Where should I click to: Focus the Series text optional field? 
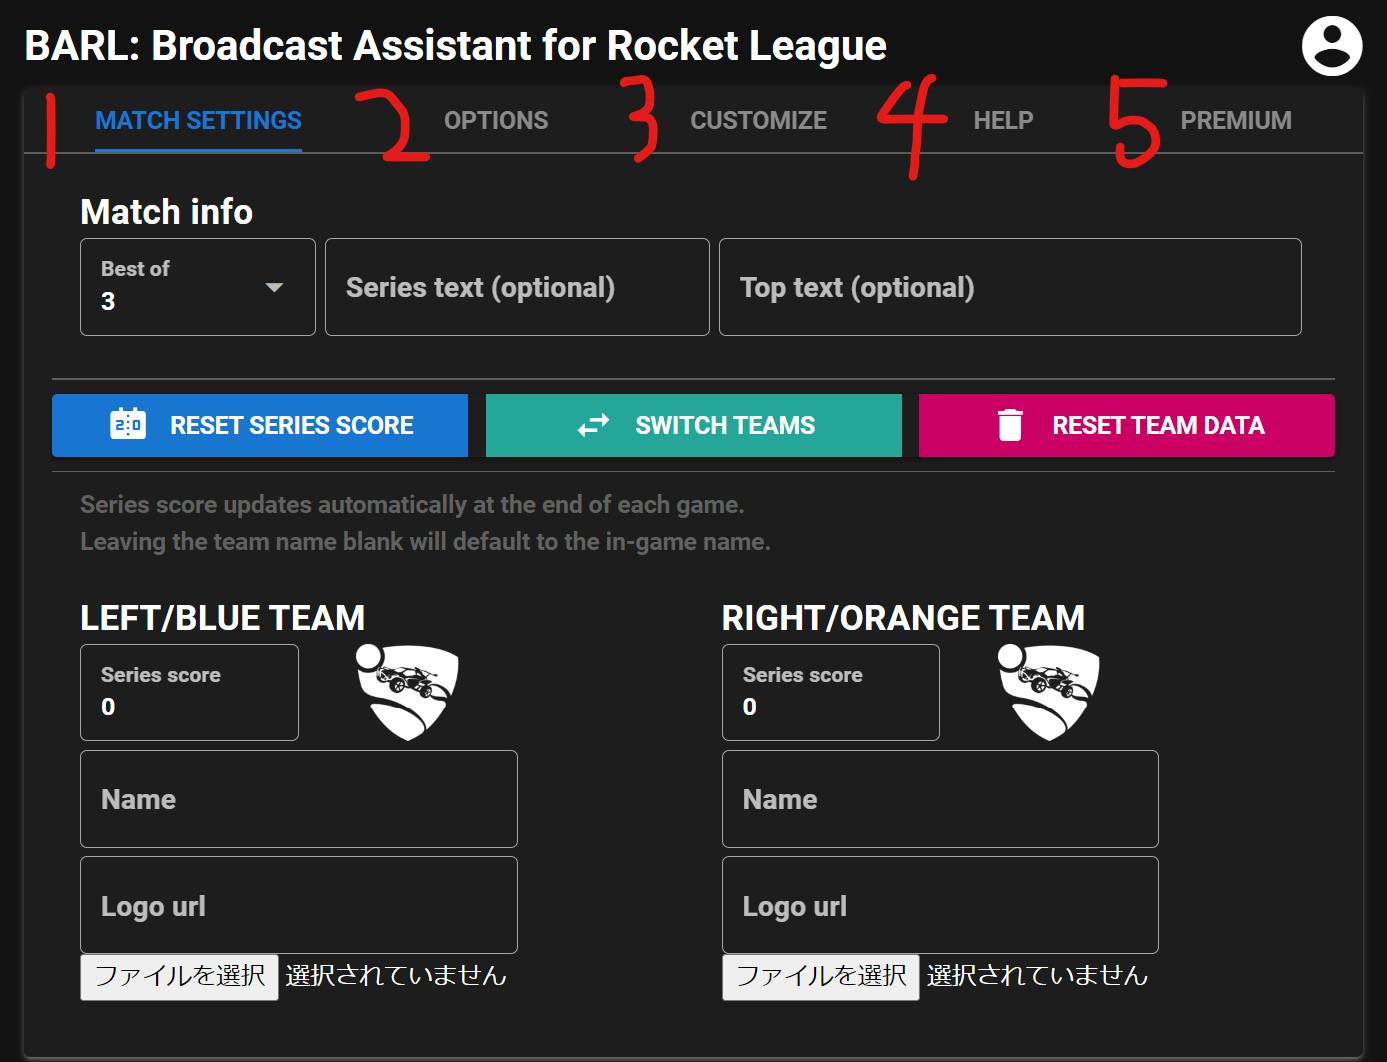click(x=517, y=287)
